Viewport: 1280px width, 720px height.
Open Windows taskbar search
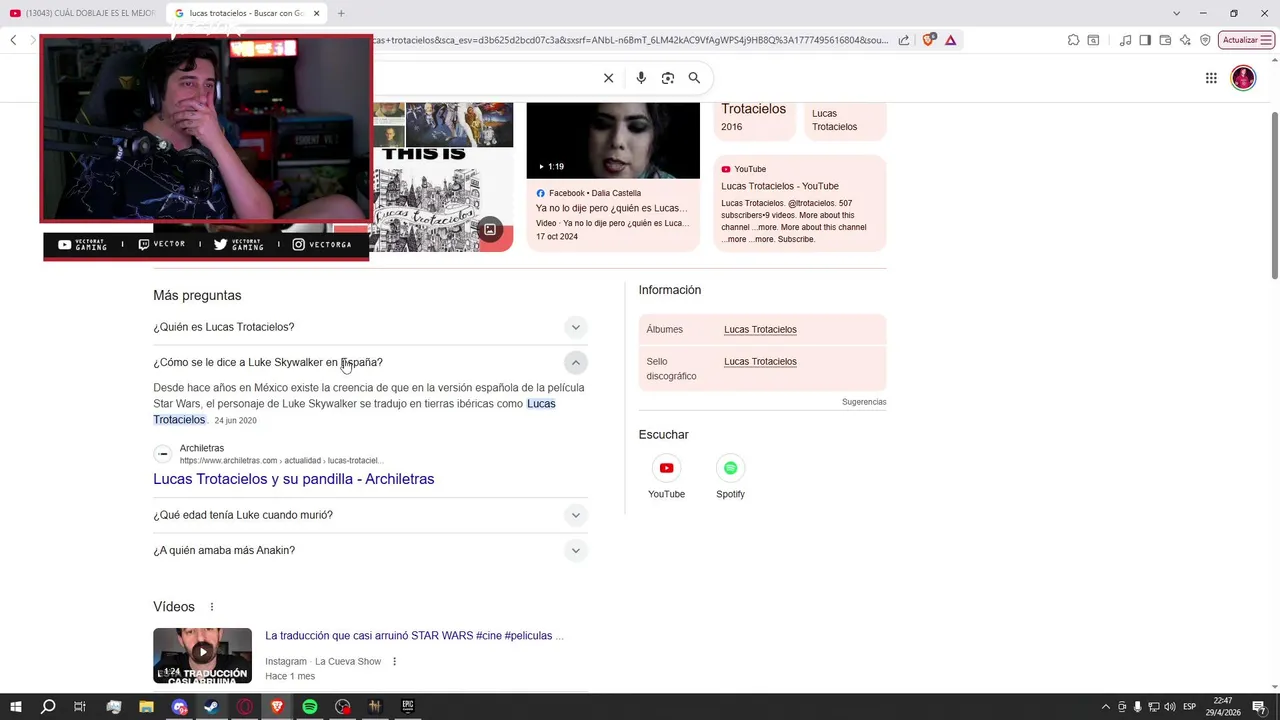pos(48,707)
